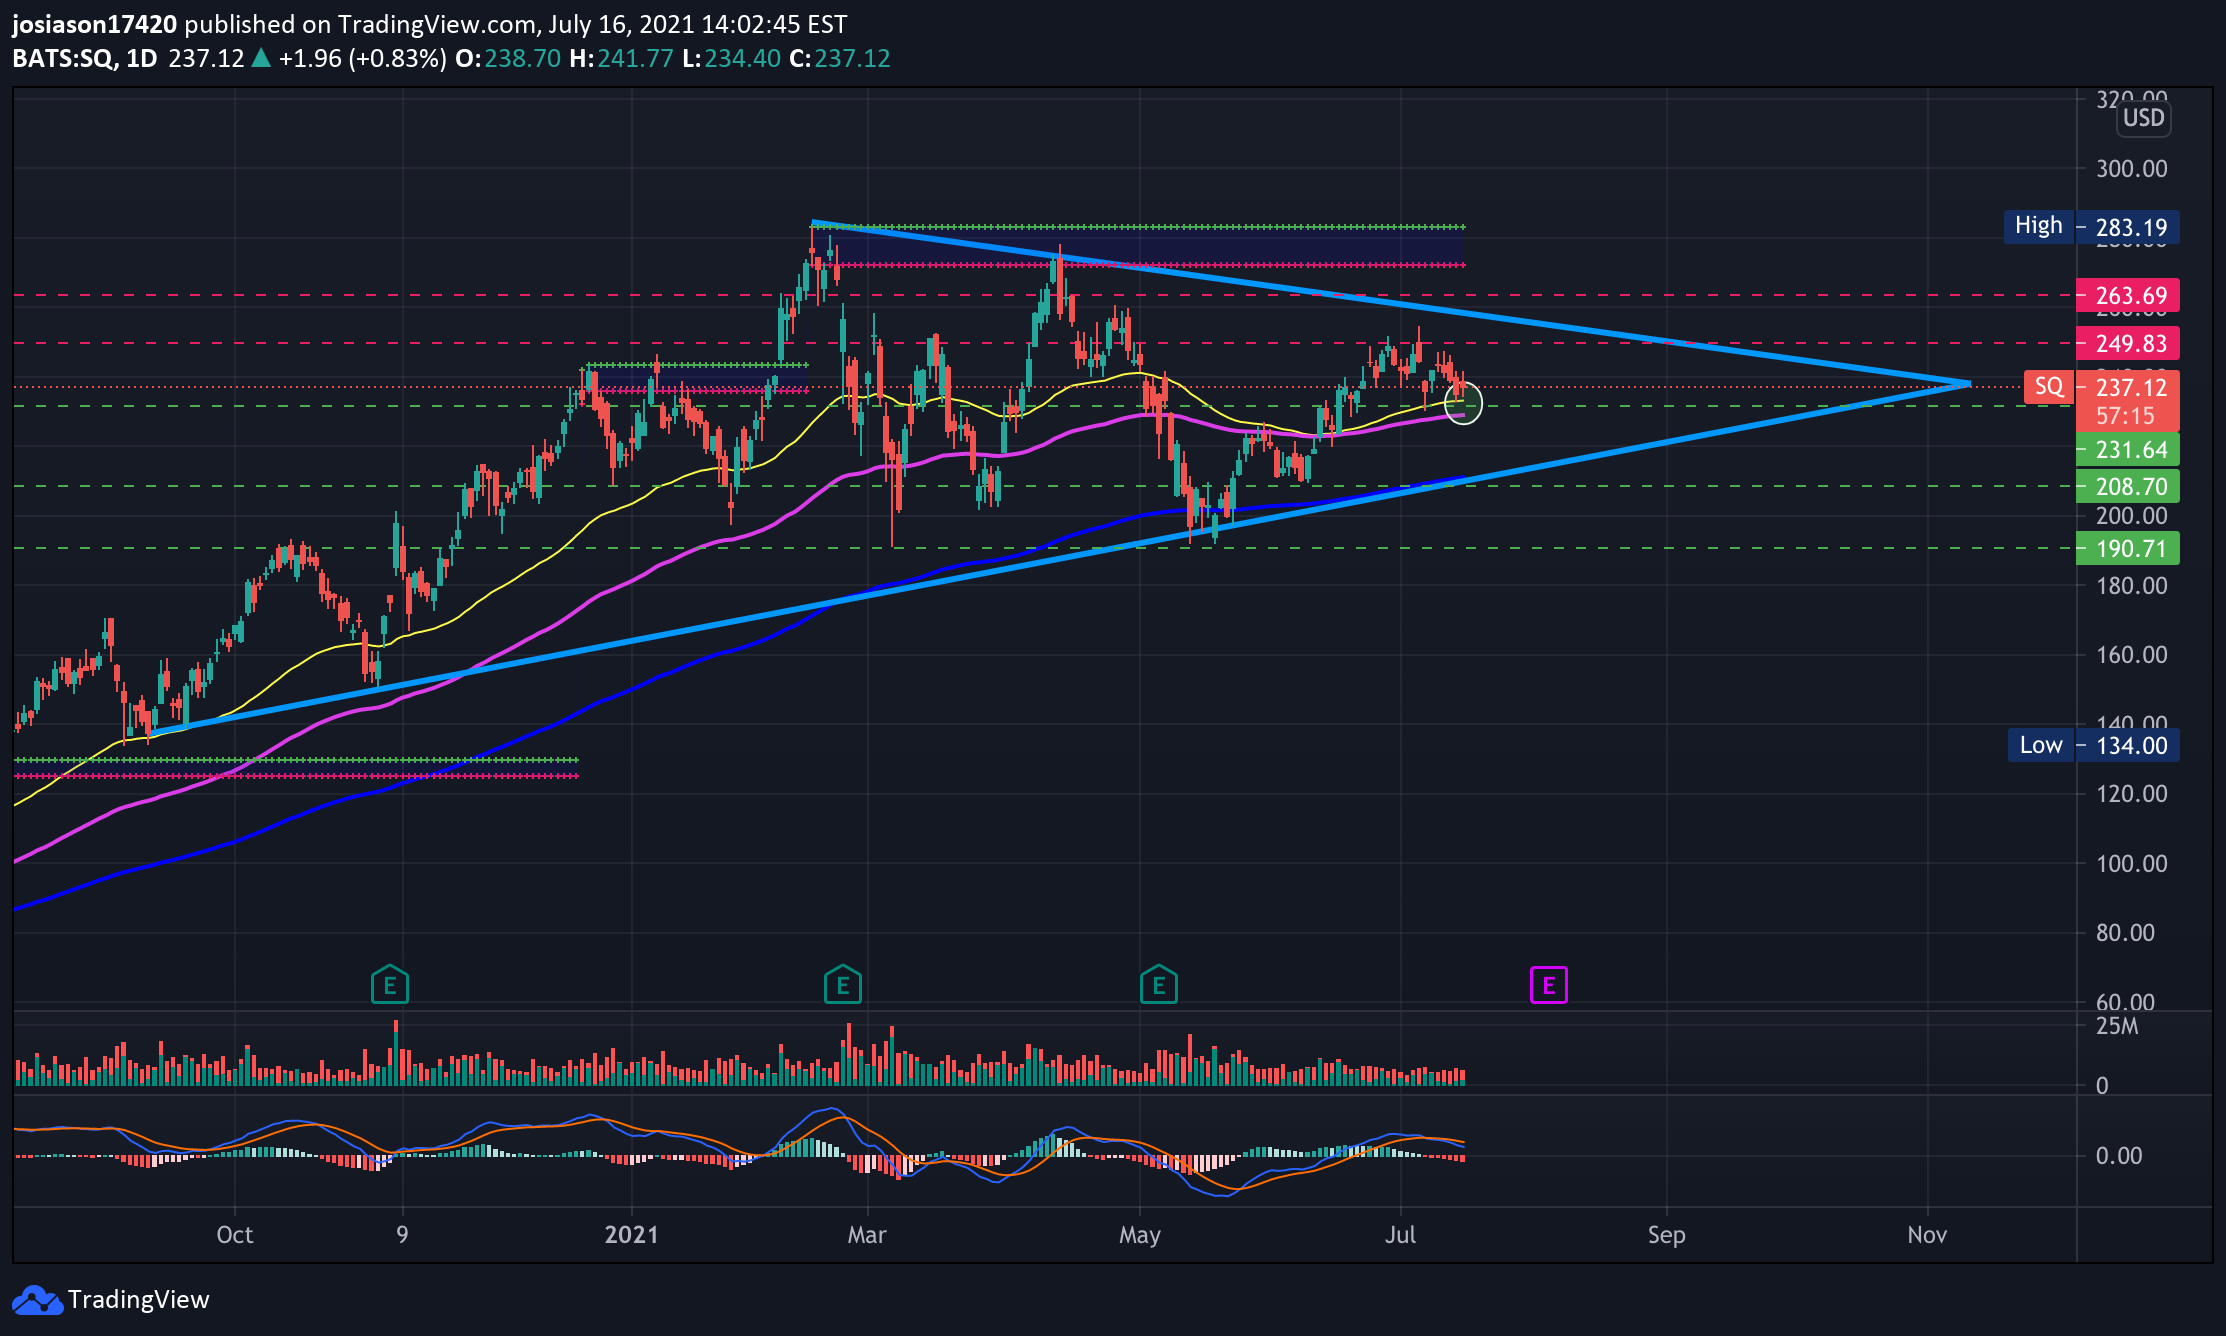
Task: Click the Low 134.00 price label
Action: coord(2093,745)
